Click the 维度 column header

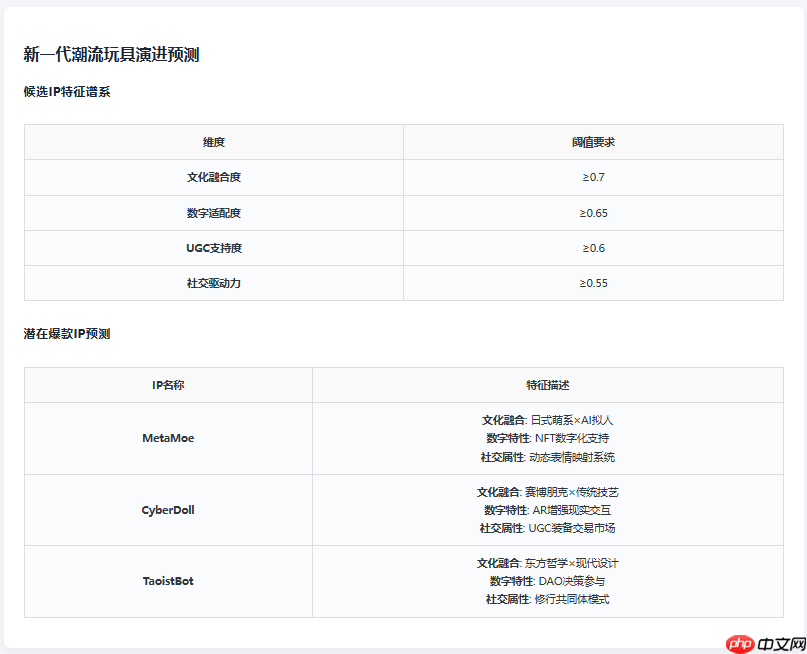[x=214, y=142]
